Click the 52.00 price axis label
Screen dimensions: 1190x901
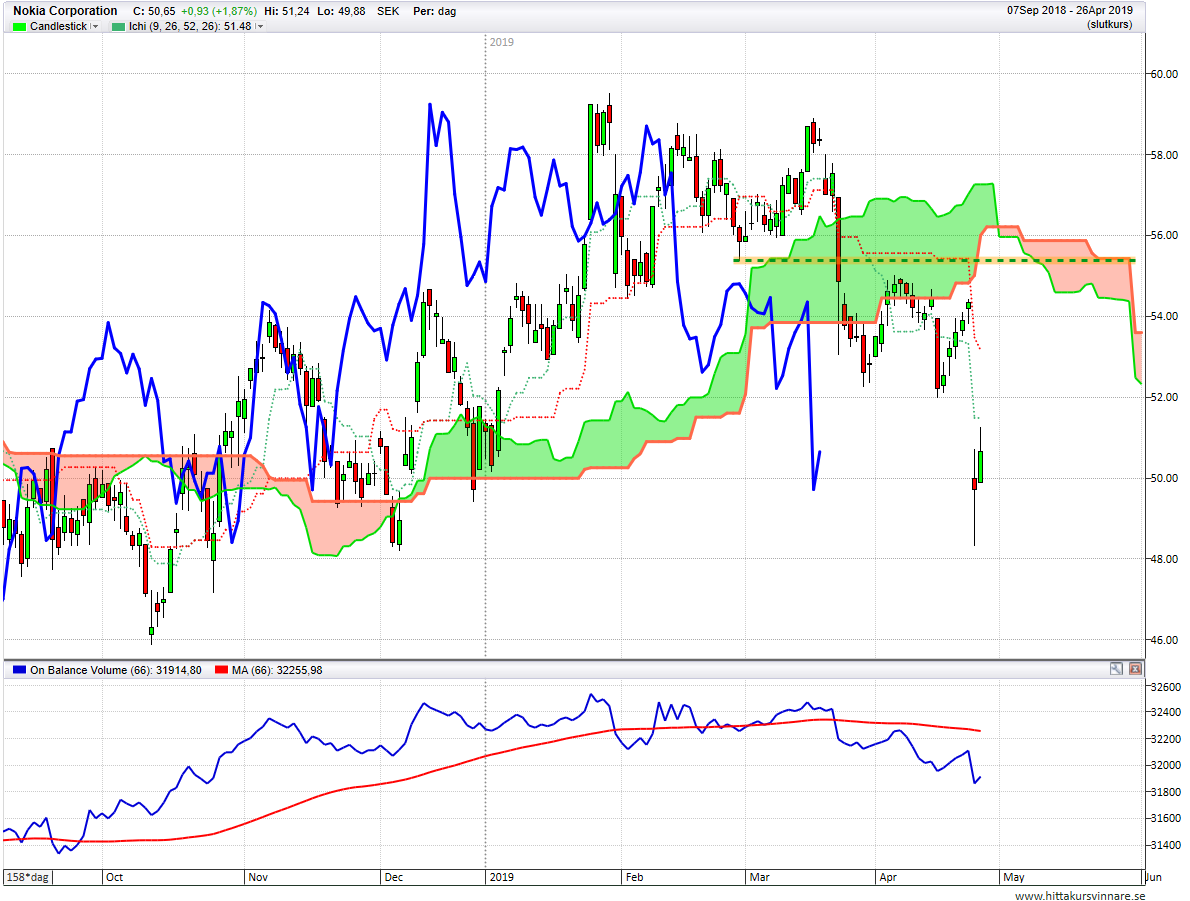(x=1163, y=397)
